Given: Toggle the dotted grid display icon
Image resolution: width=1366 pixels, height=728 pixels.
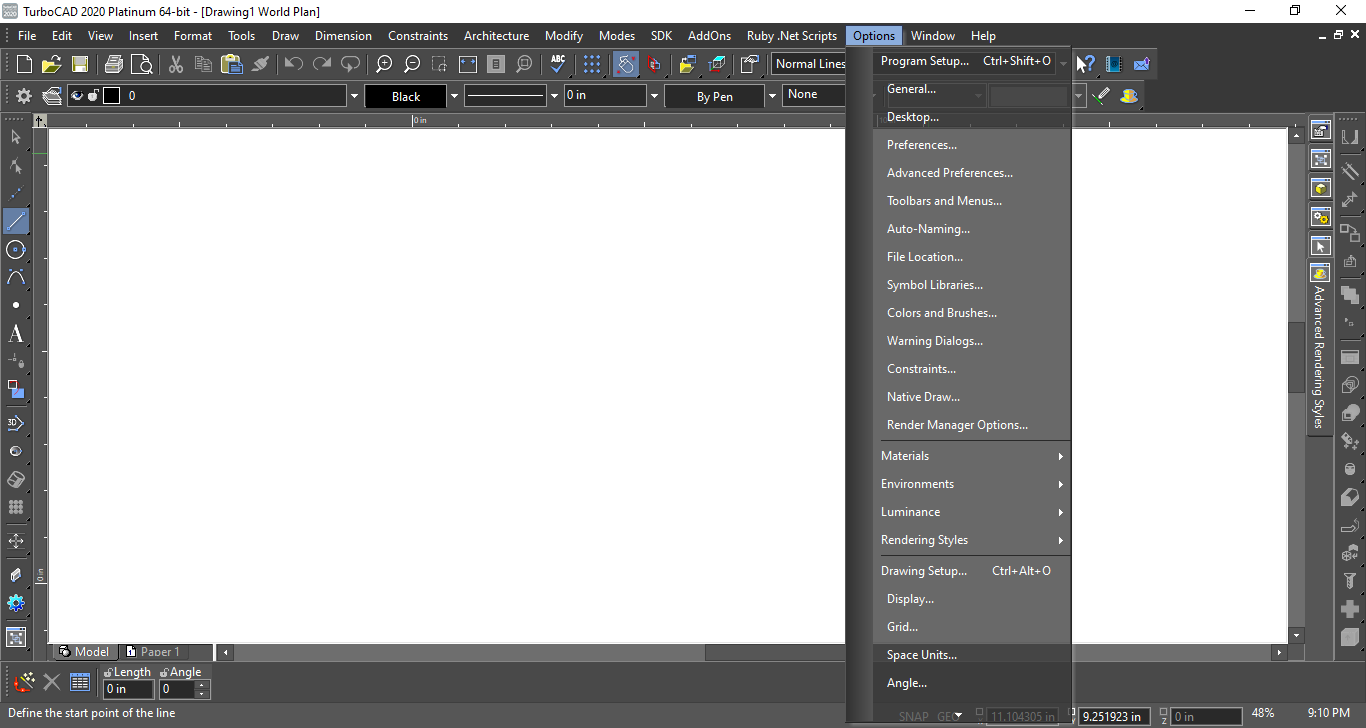Looking at the screenshot, I should [592, 64].
